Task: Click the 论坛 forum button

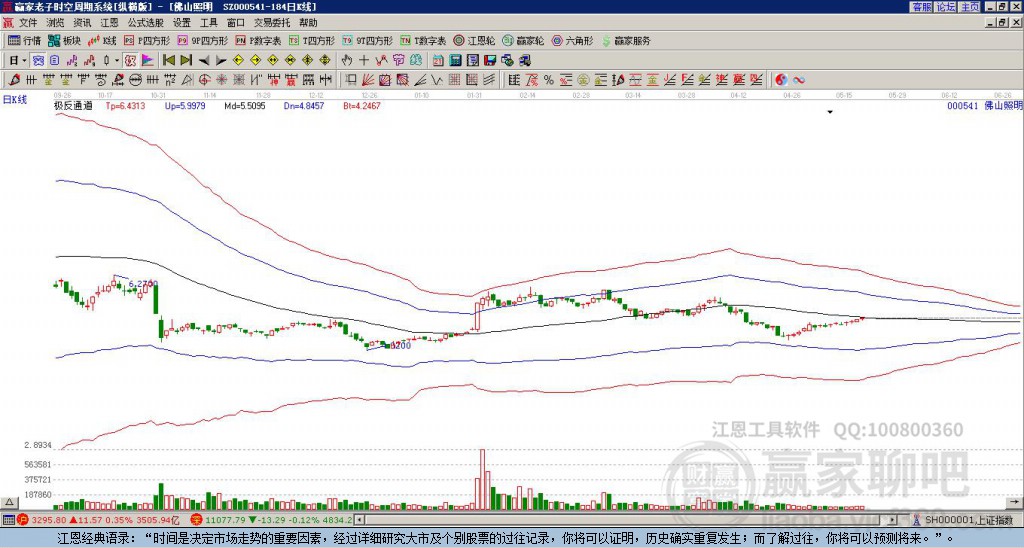Action: pos(946,7)
